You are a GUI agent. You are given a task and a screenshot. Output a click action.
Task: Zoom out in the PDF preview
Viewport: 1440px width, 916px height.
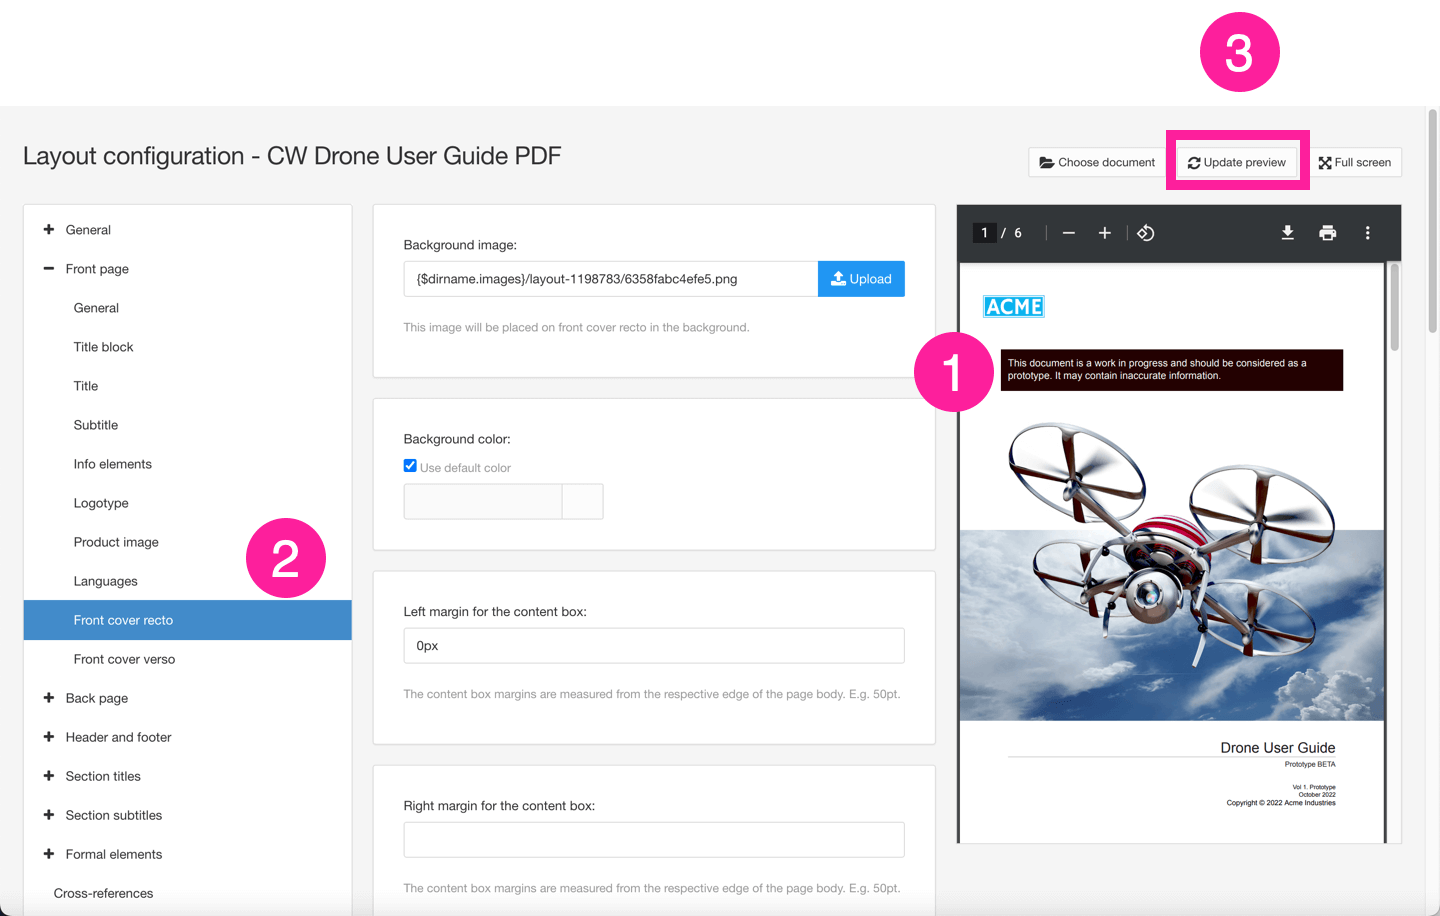(x=1068, y=232)
